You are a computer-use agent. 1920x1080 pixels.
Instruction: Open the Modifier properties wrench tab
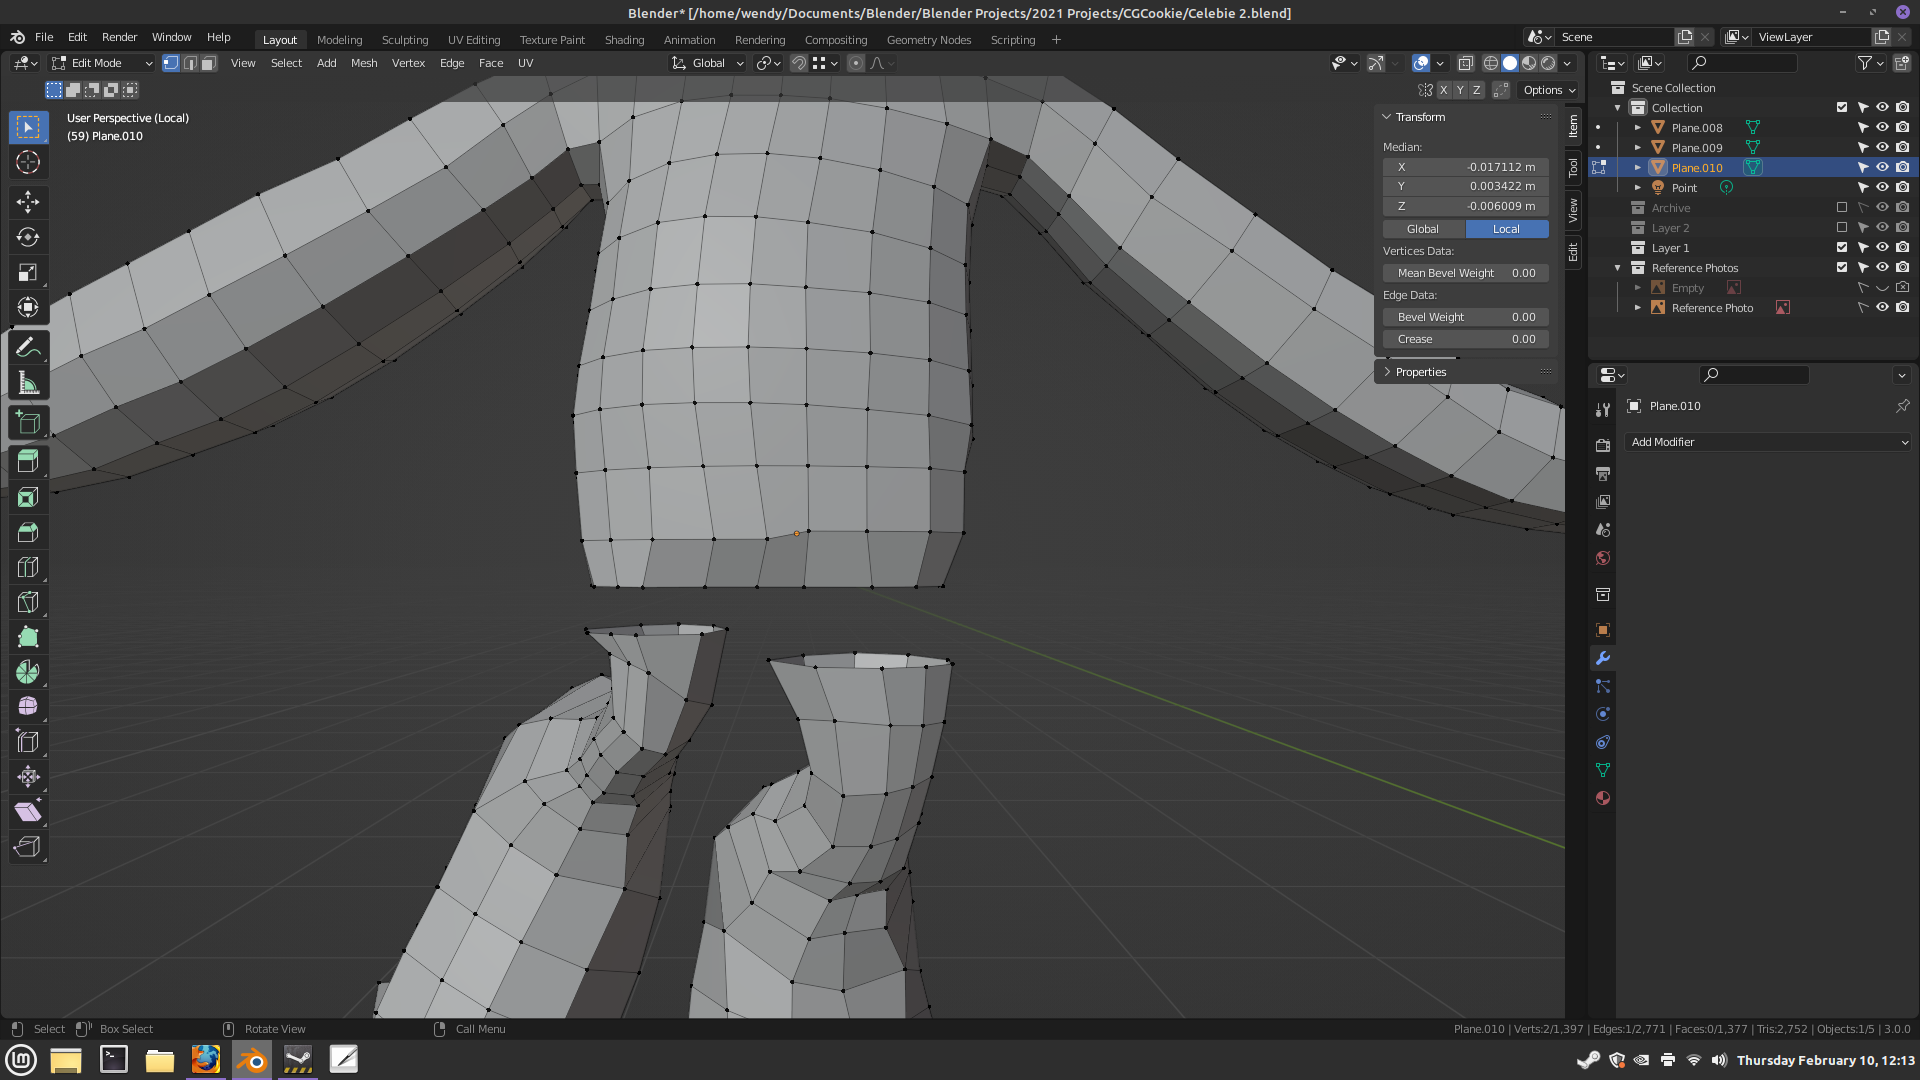pyautogui.click(x=1603, y=658)
